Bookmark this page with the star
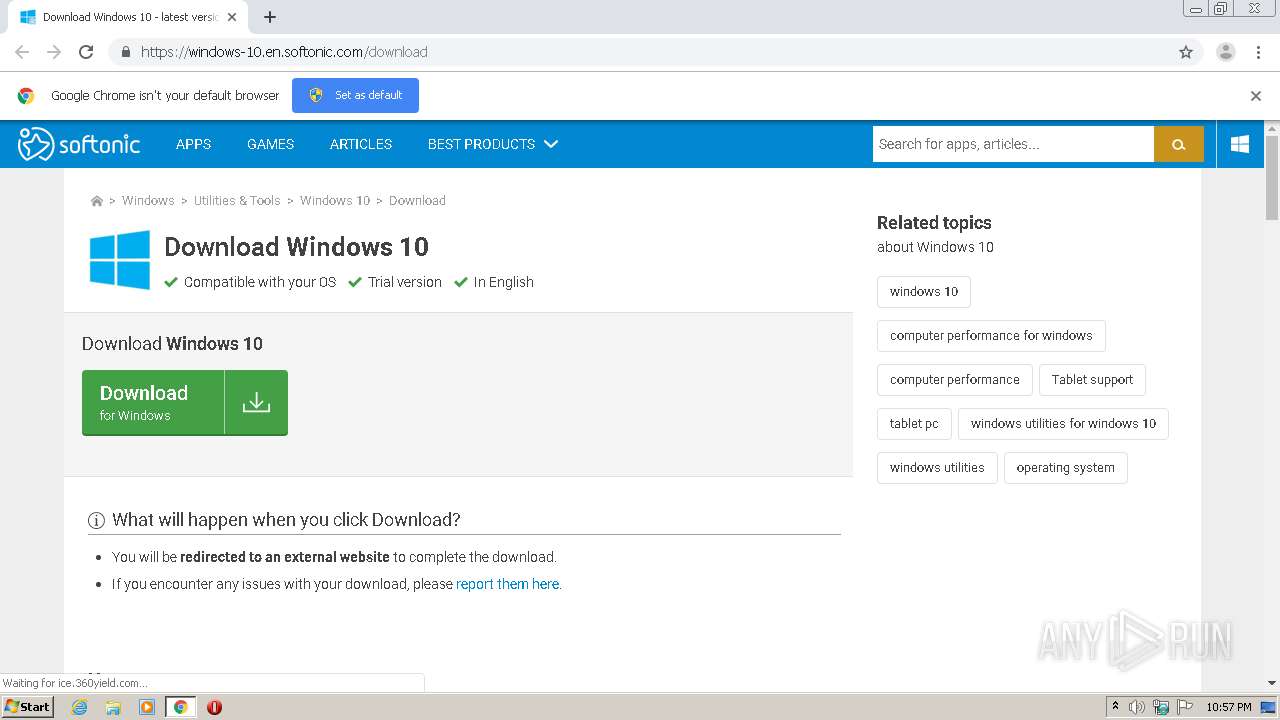This screenshot has height=720, width=1280. pos(1186,52)
